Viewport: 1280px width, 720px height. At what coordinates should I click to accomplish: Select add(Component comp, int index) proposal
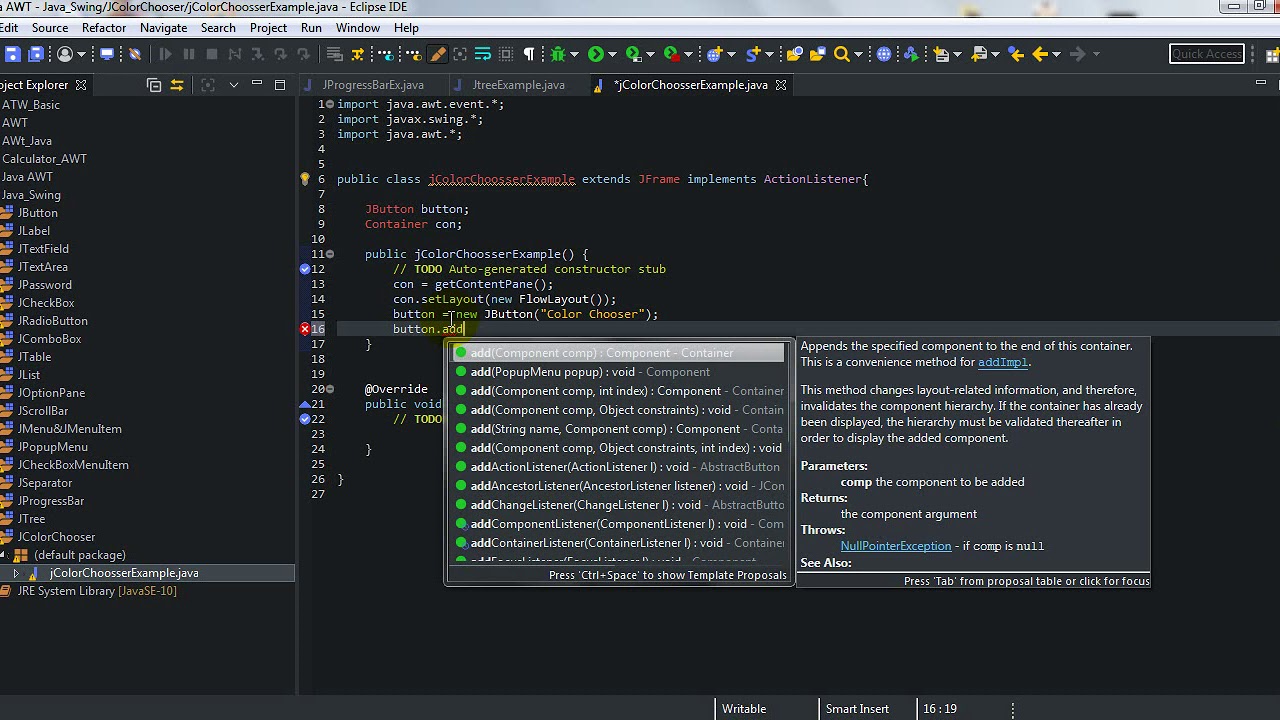coord(618,391)
